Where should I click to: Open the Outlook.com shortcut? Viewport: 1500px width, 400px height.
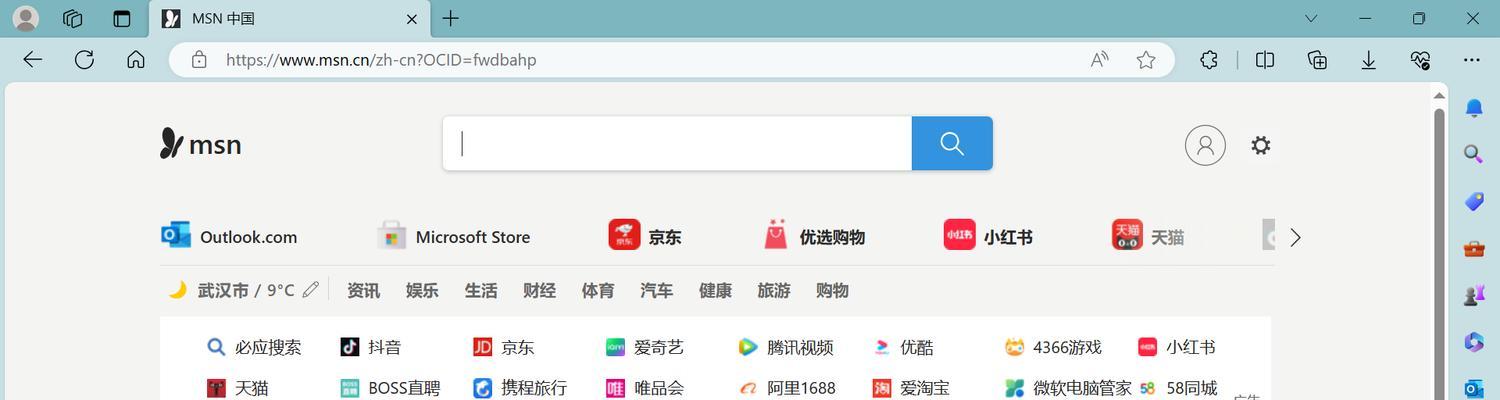pos(229,236)
